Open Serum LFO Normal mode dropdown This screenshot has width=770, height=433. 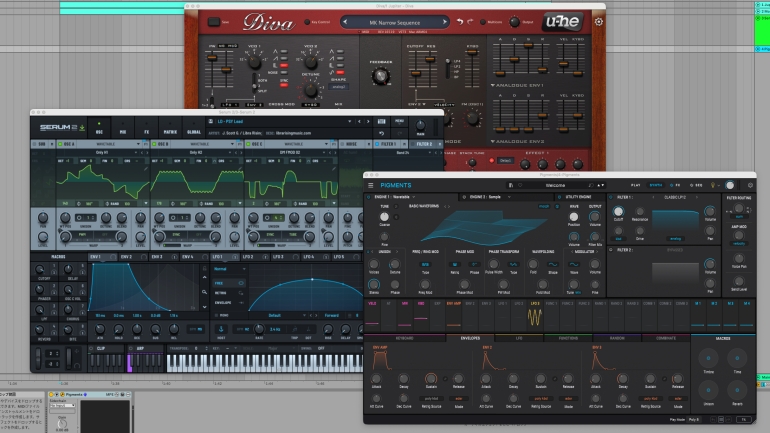click(229, 269)
